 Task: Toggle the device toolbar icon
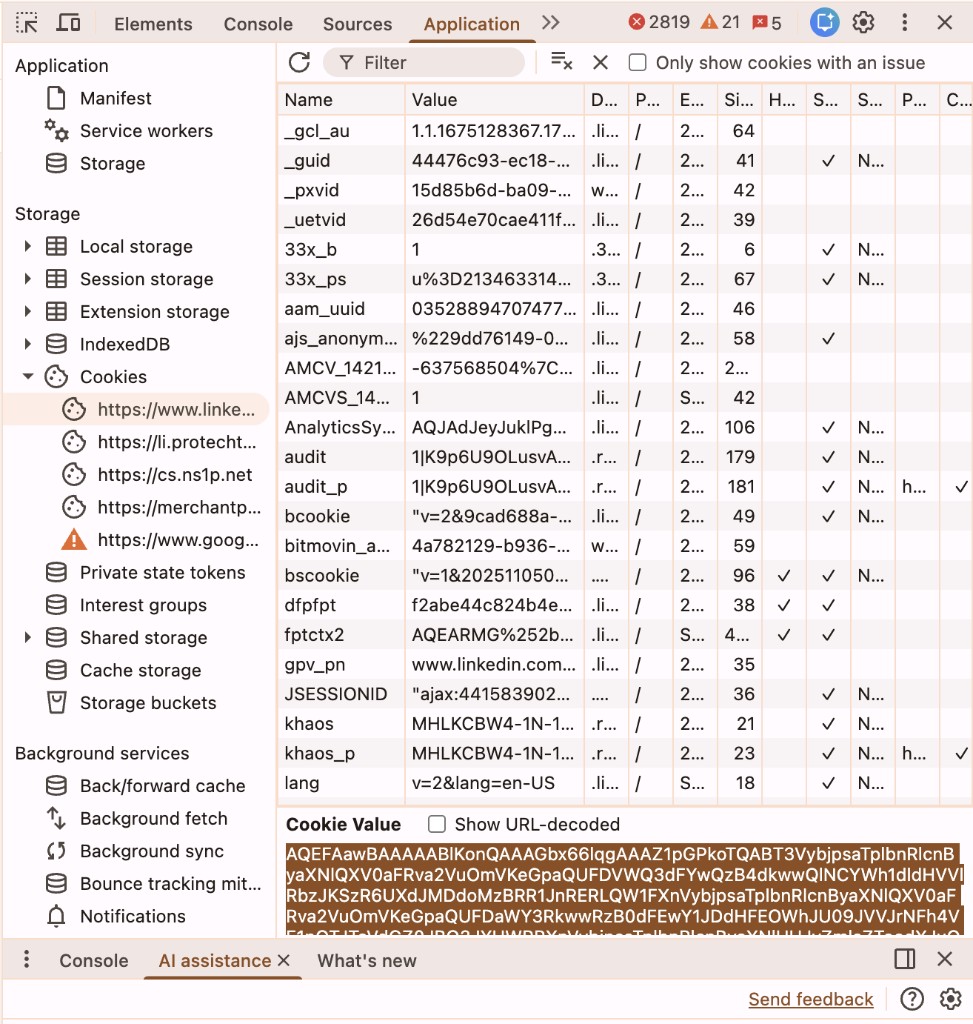(x=67, y=22)
